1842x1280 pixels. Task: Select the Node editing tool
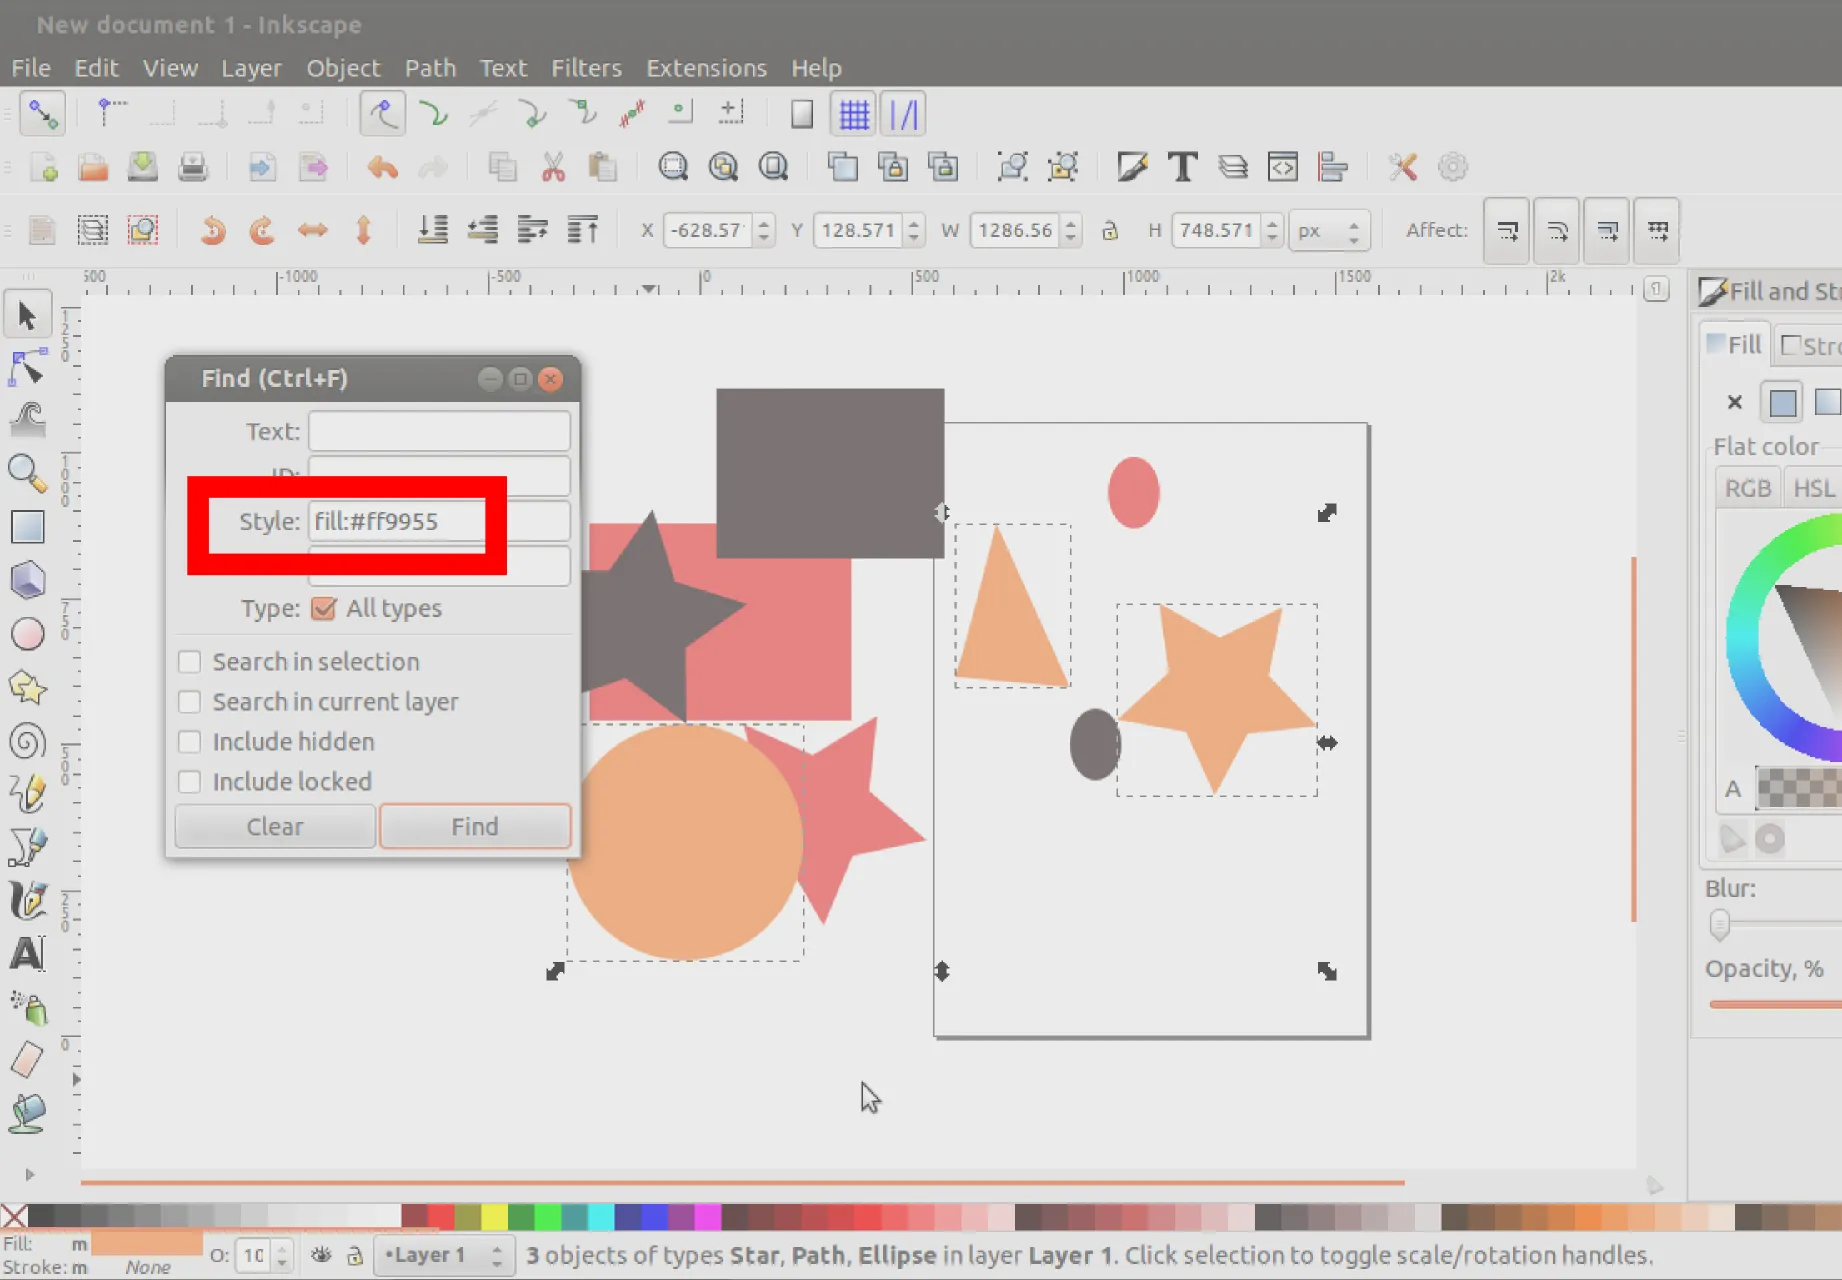tap(27, 368)
